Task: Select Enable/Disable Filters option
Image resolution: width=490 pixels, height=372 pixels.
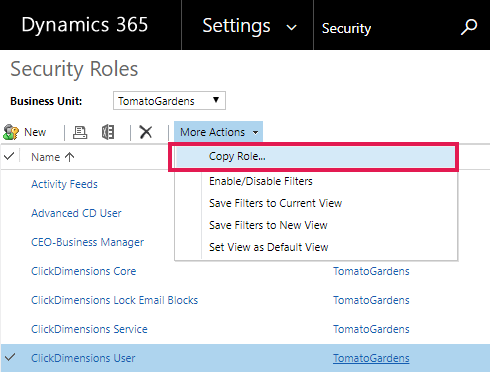Action: (x=261, y=181)
